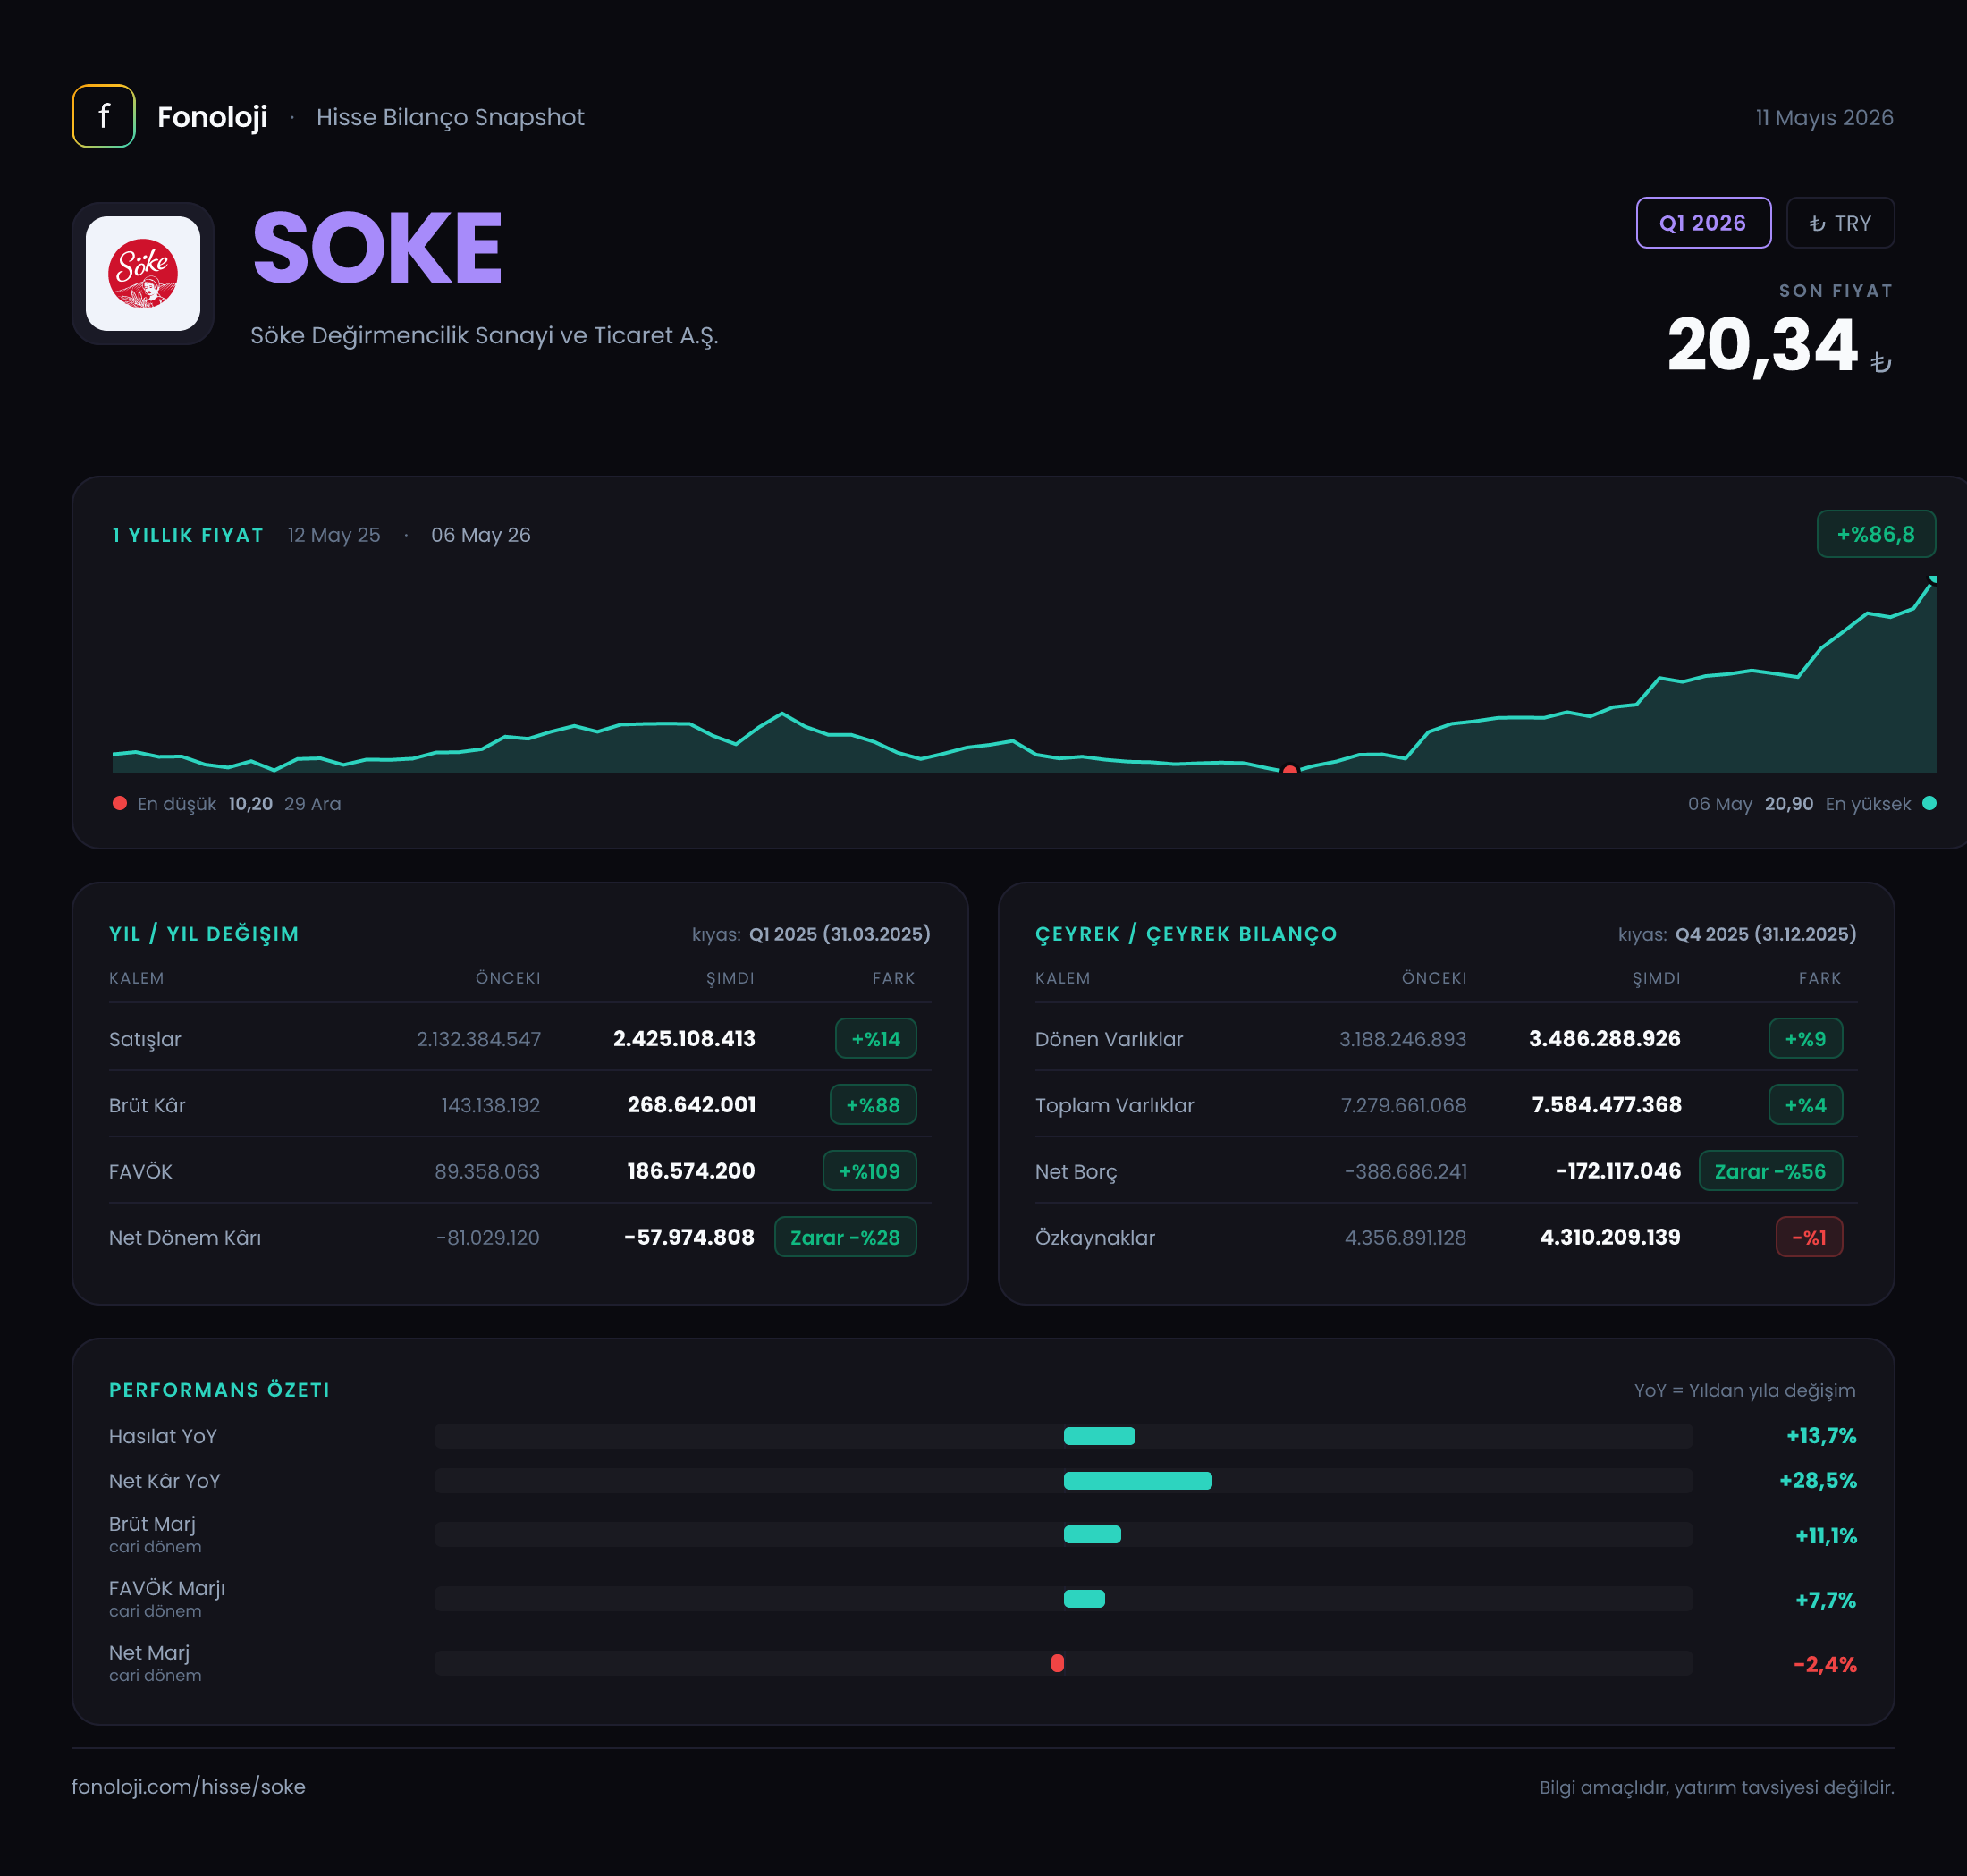The image size is (1967, 1876).
Task: Click the Dönen Varlıklar value 3.486.288.926
Action: pyautogui.click(x=1604, y=1038)
